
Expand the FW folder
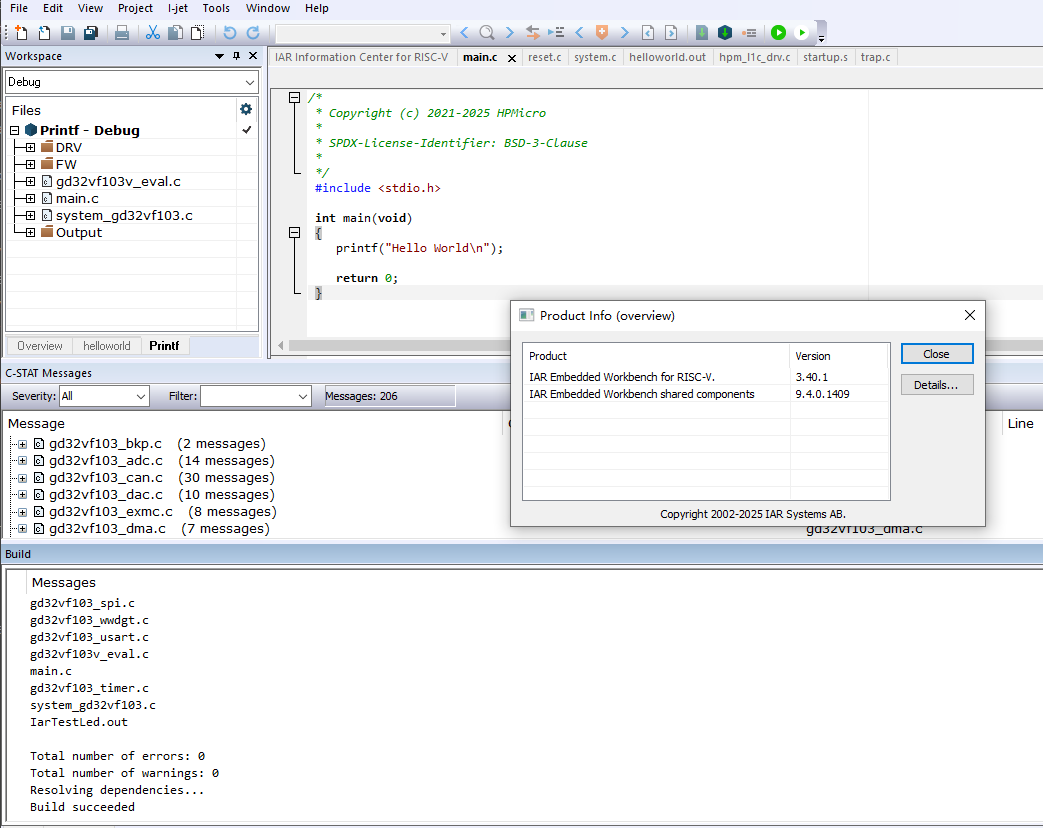click(x=30, y=164)
